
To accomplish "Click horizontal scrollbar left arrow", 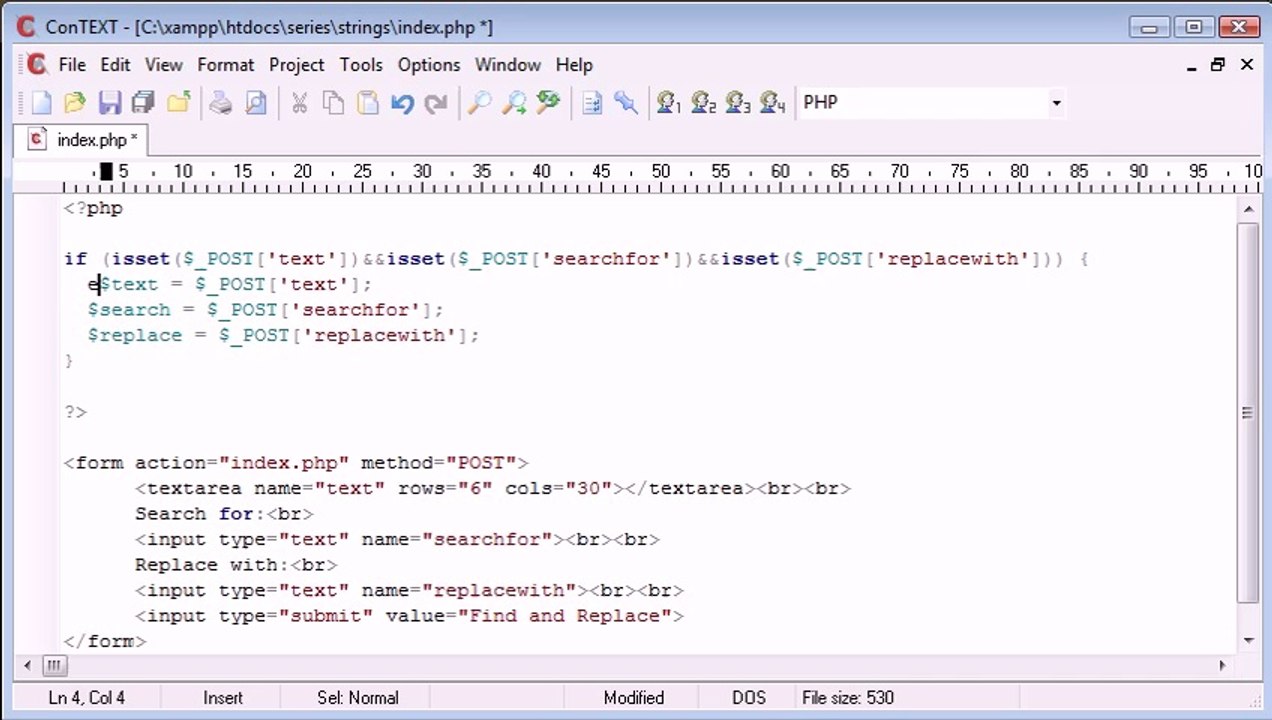I will click(27, 665).
